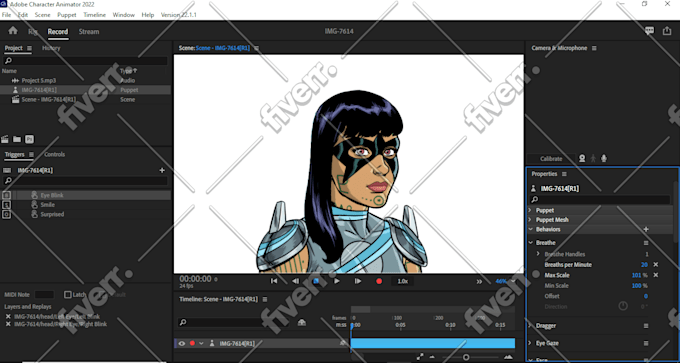This screenshot has height=363, width=680.
Task: Toggle the body tracker icon
Action: 593,159
